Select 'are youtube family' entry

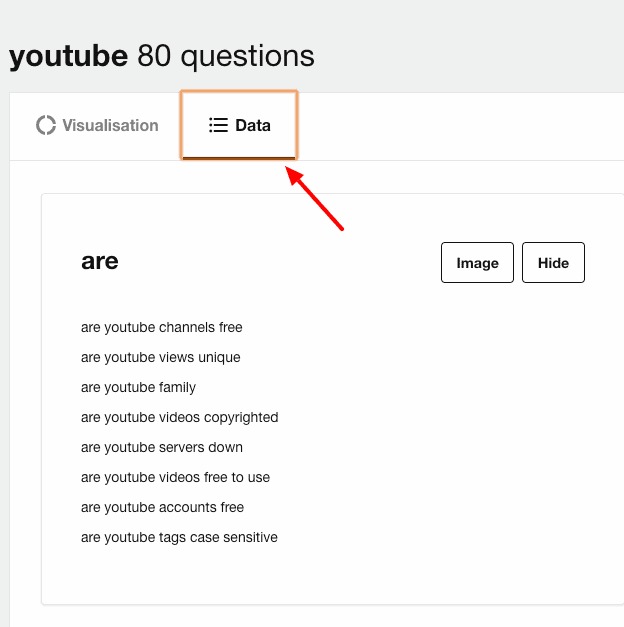coord(138,387)
